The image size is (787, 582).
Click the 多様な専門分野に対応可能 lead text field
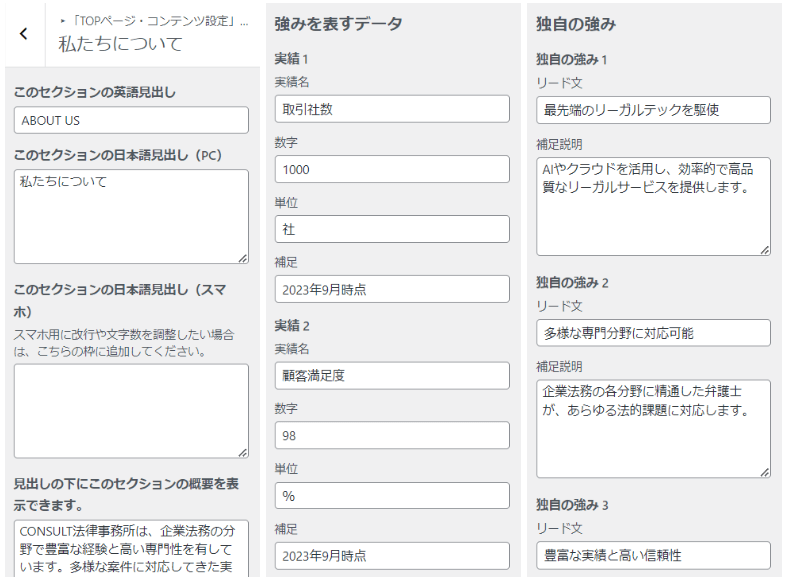pyautogui.click(x=653, y=333)
